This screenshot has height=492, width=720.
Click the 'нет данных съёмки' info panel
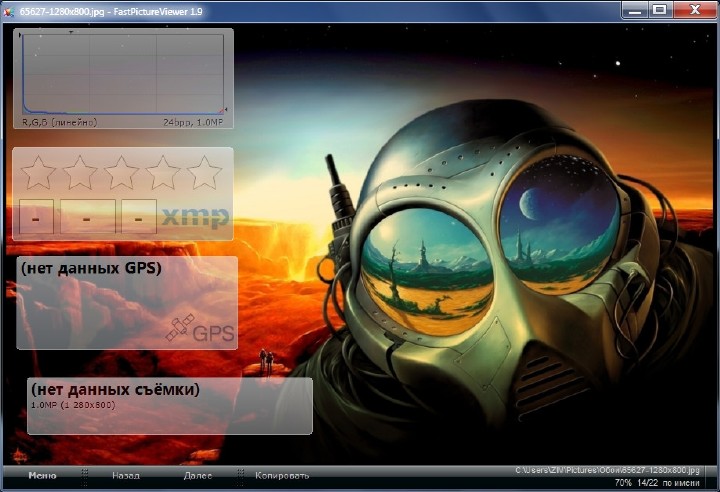[x=169, y=406]
